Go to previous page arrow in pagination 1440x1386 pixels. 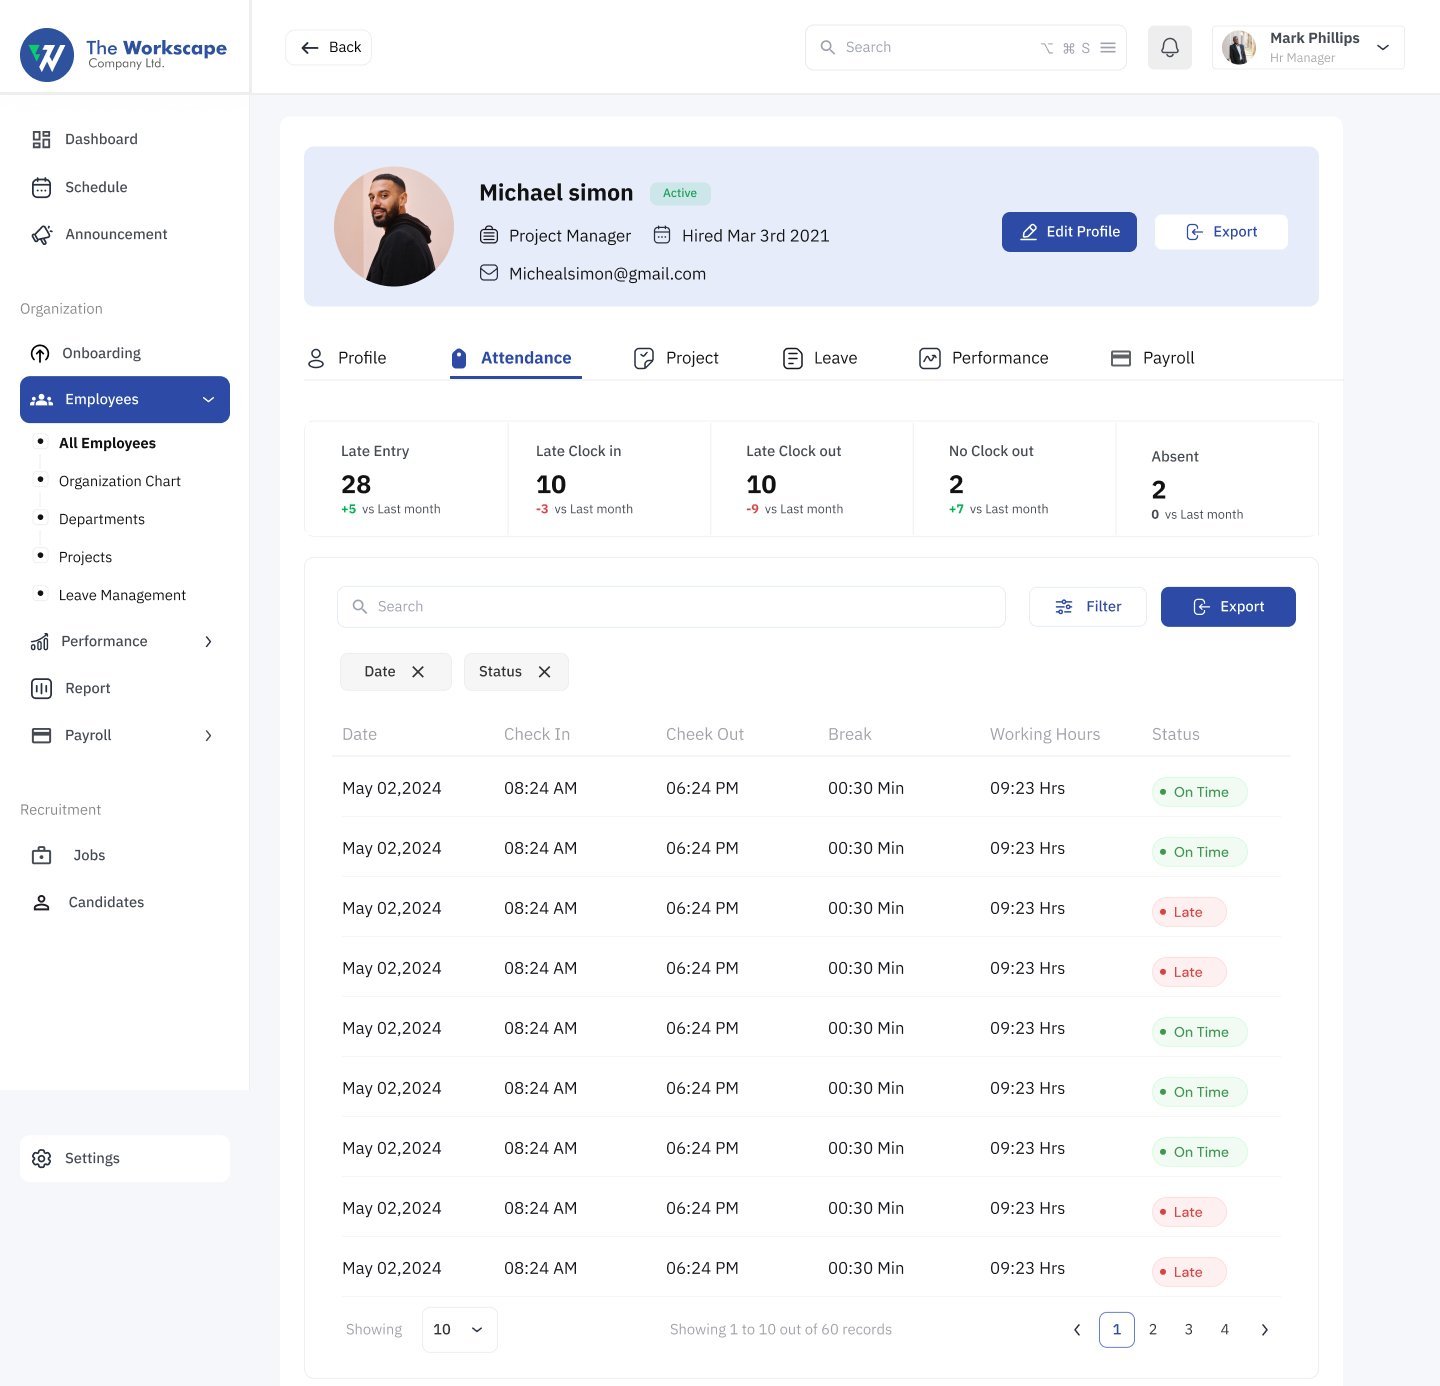tap(1077, 1329)
